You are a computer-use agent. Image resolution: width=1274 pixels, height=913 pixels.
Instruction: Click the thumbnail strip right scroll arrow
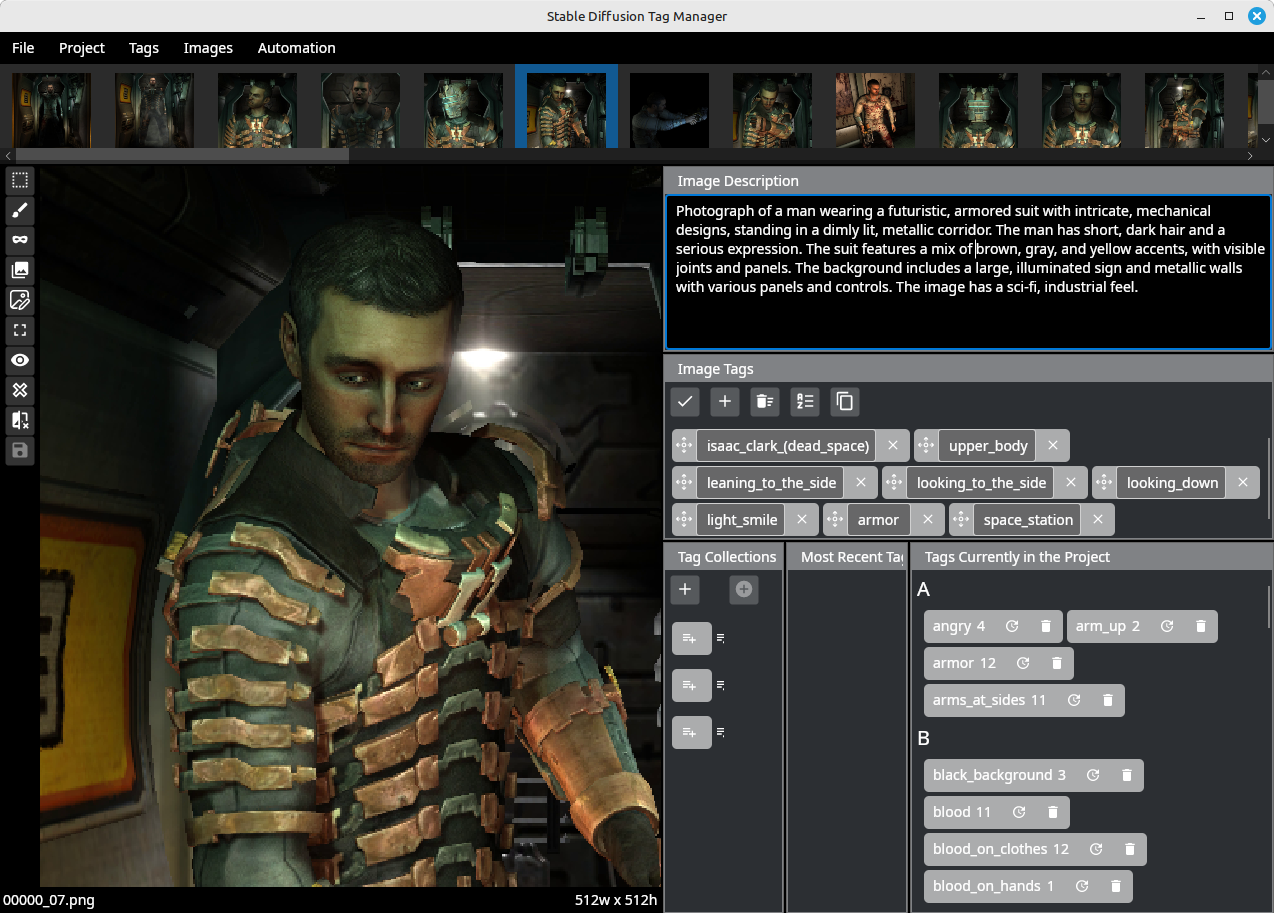[1250, 156]
